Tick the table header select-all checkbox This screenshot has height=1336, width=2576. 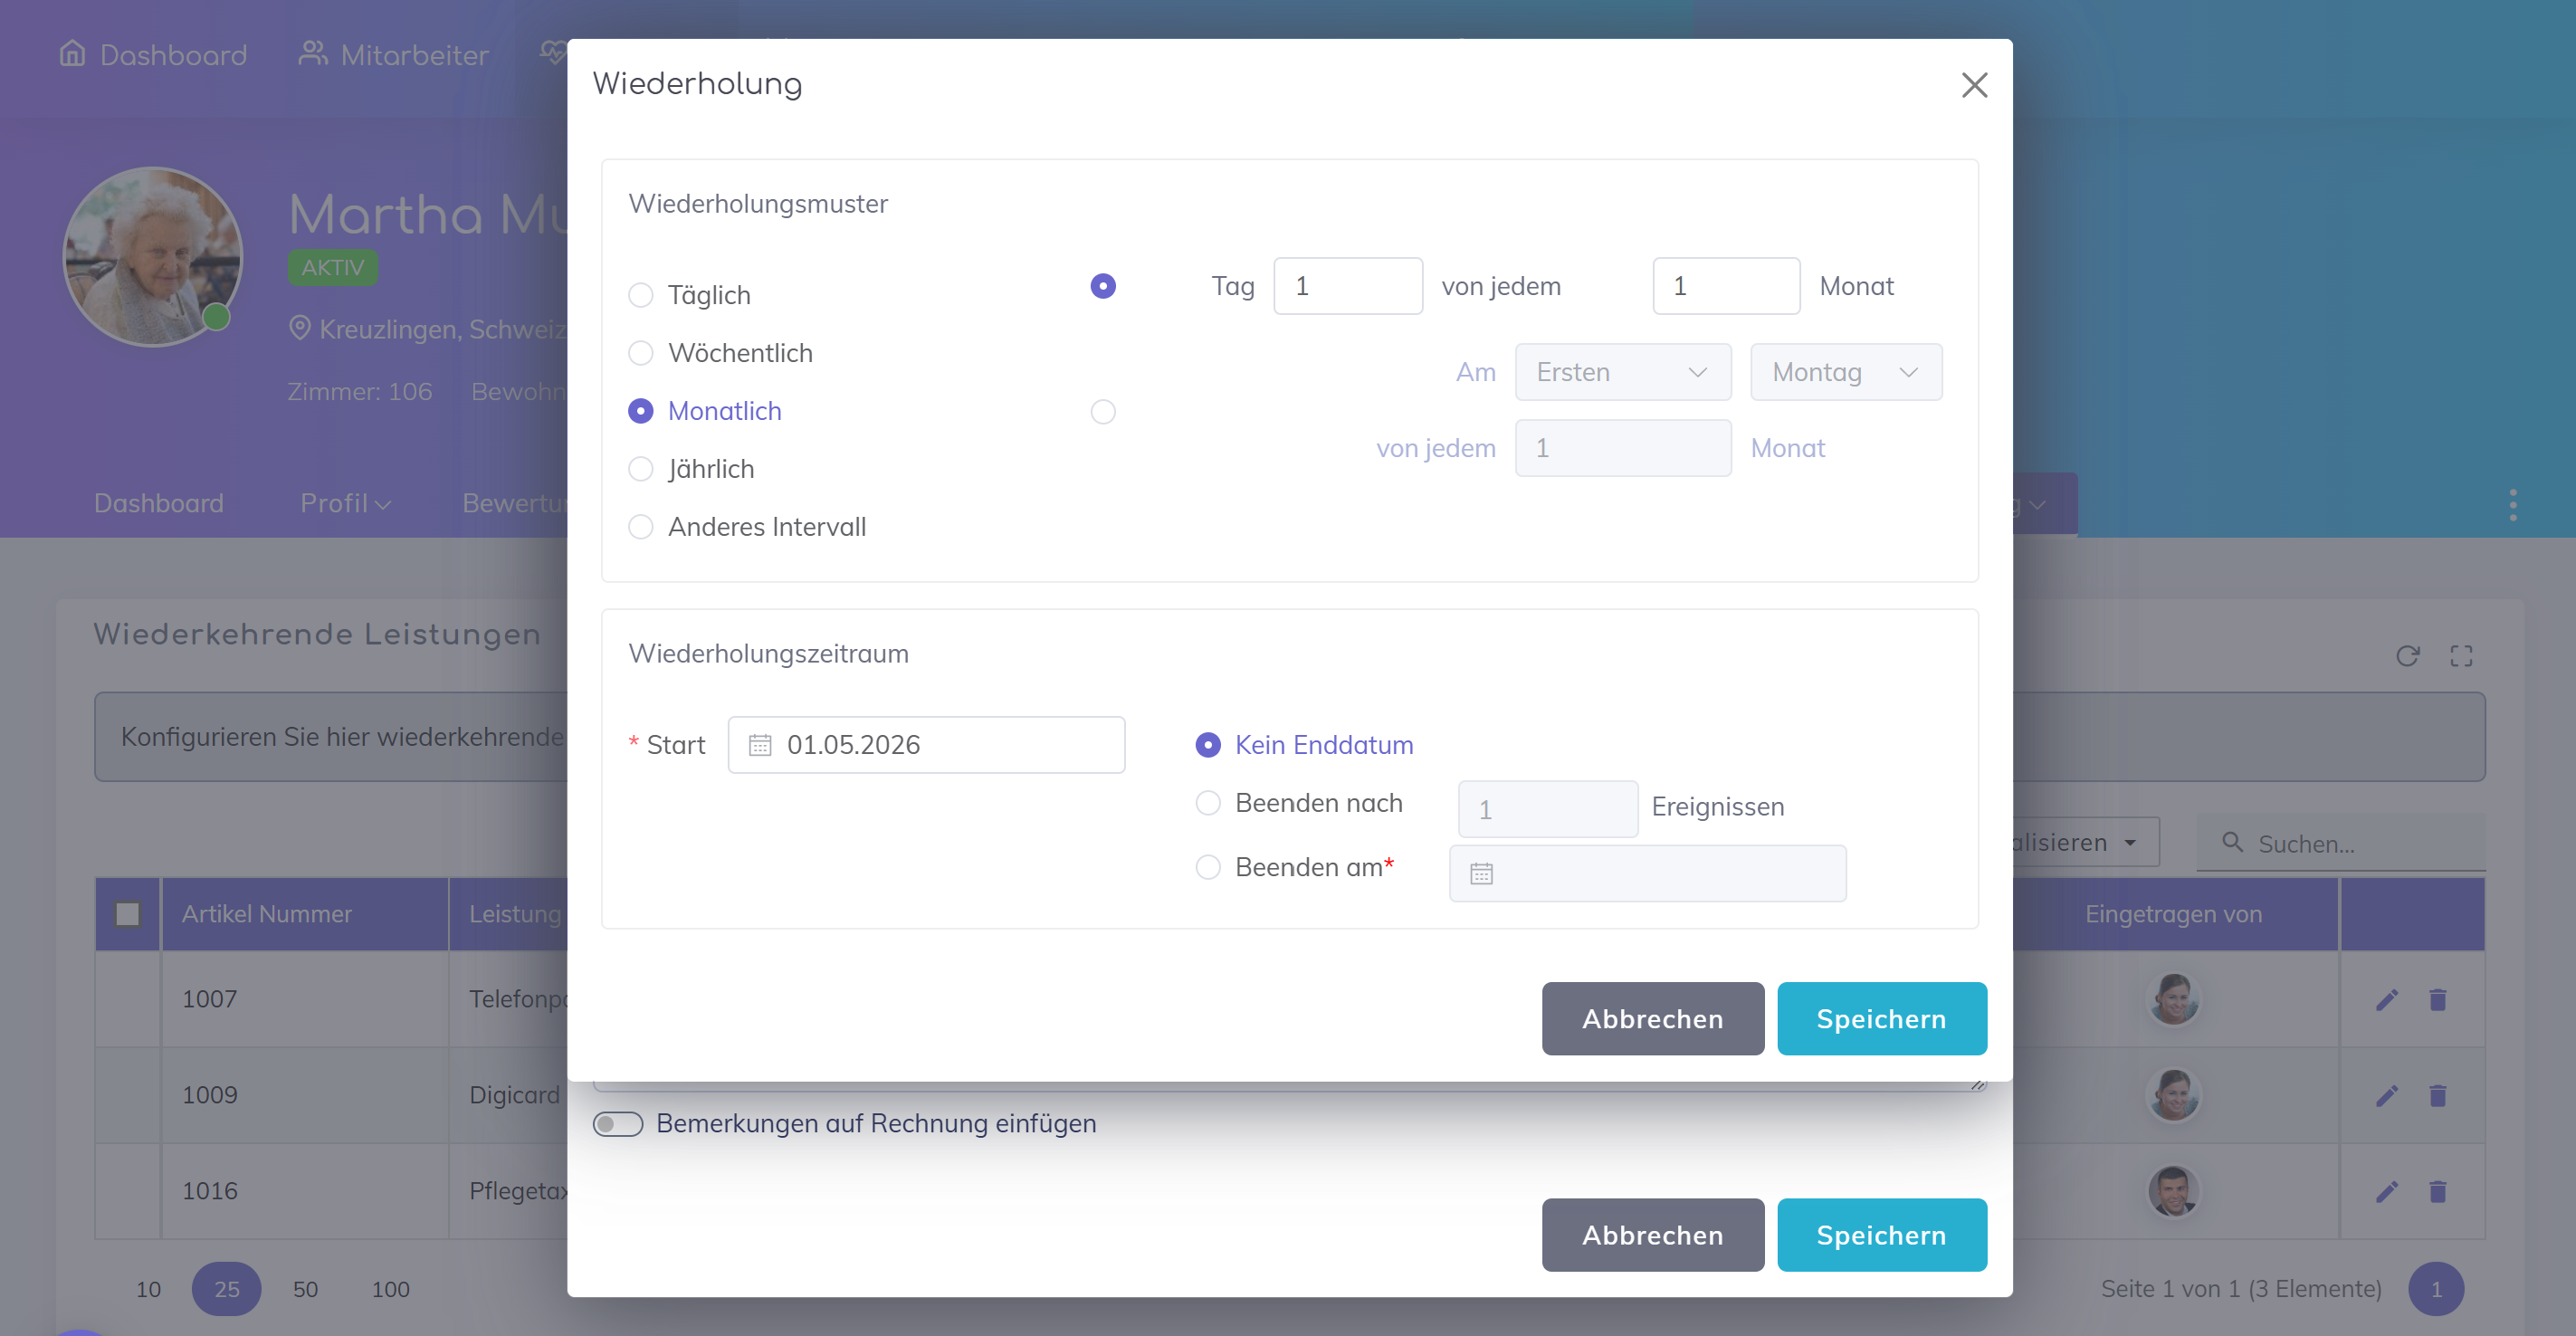(128, 914)
